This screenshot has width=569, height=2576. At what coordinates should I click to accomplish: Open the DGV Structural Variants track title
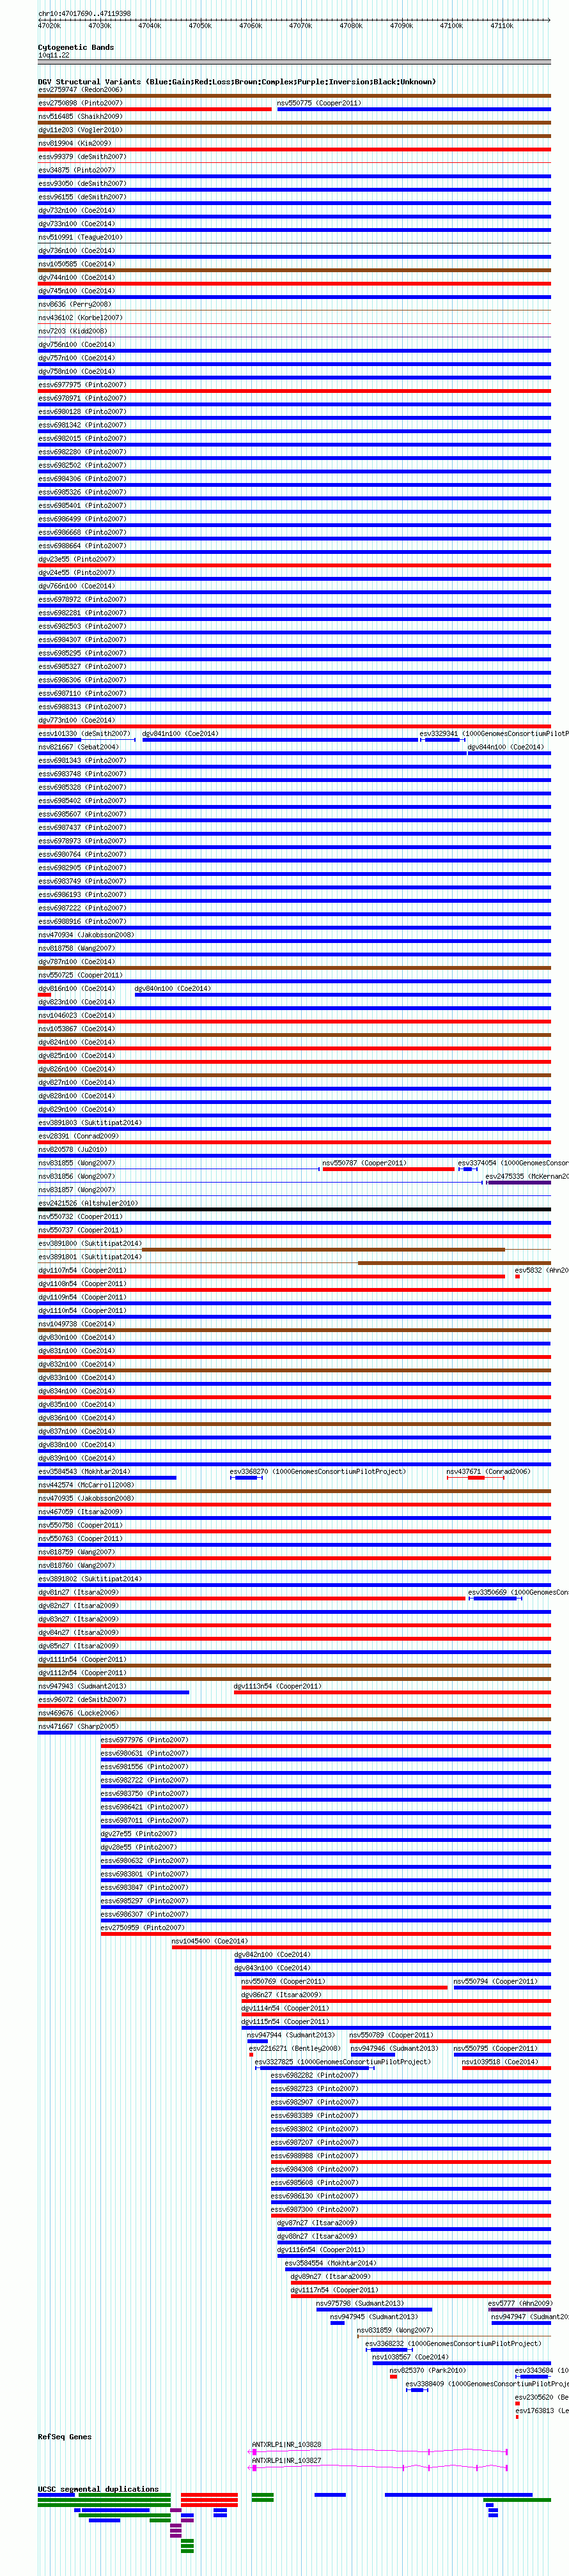click(237, 82)
